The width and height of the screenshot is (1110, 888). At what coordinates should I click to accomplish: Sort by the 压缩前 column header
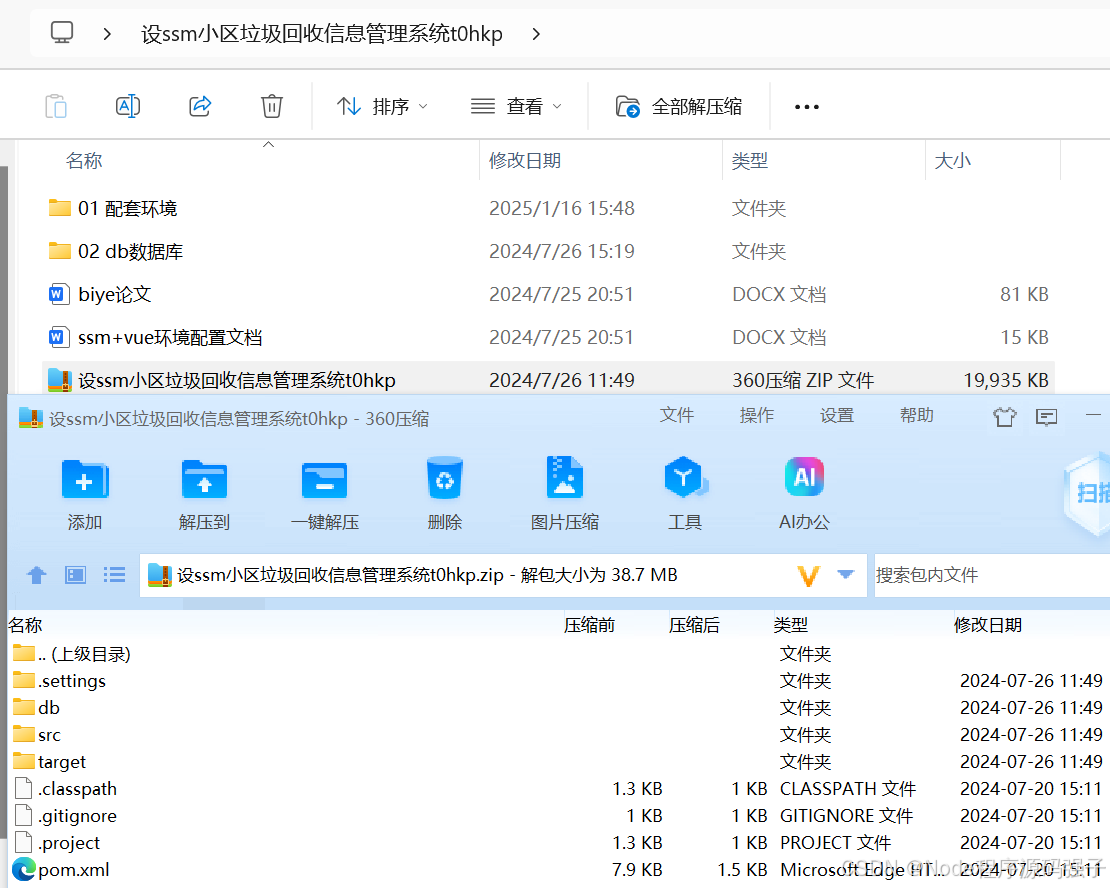[589, 625]
